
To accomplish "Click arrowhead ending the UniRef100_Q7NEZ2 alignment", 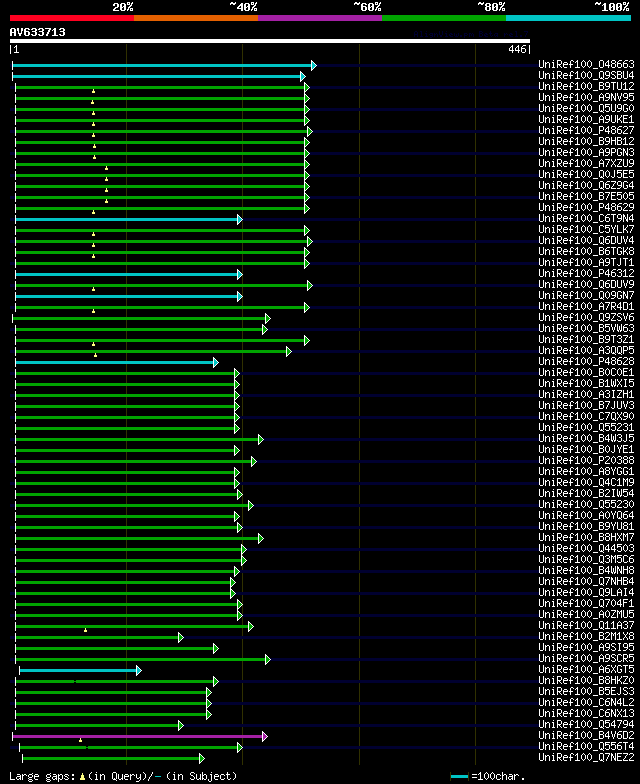I will [x=202, y=758].
